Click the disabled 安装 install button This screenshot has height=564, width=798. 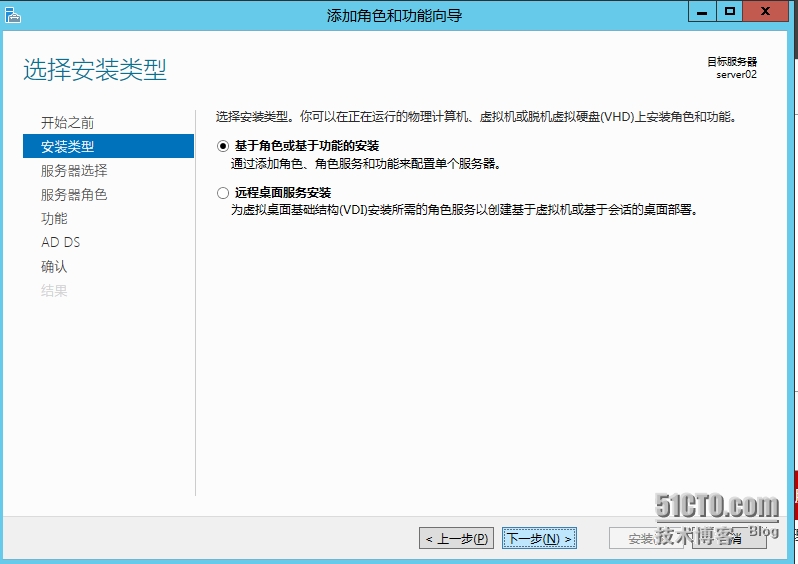point(646,538)
